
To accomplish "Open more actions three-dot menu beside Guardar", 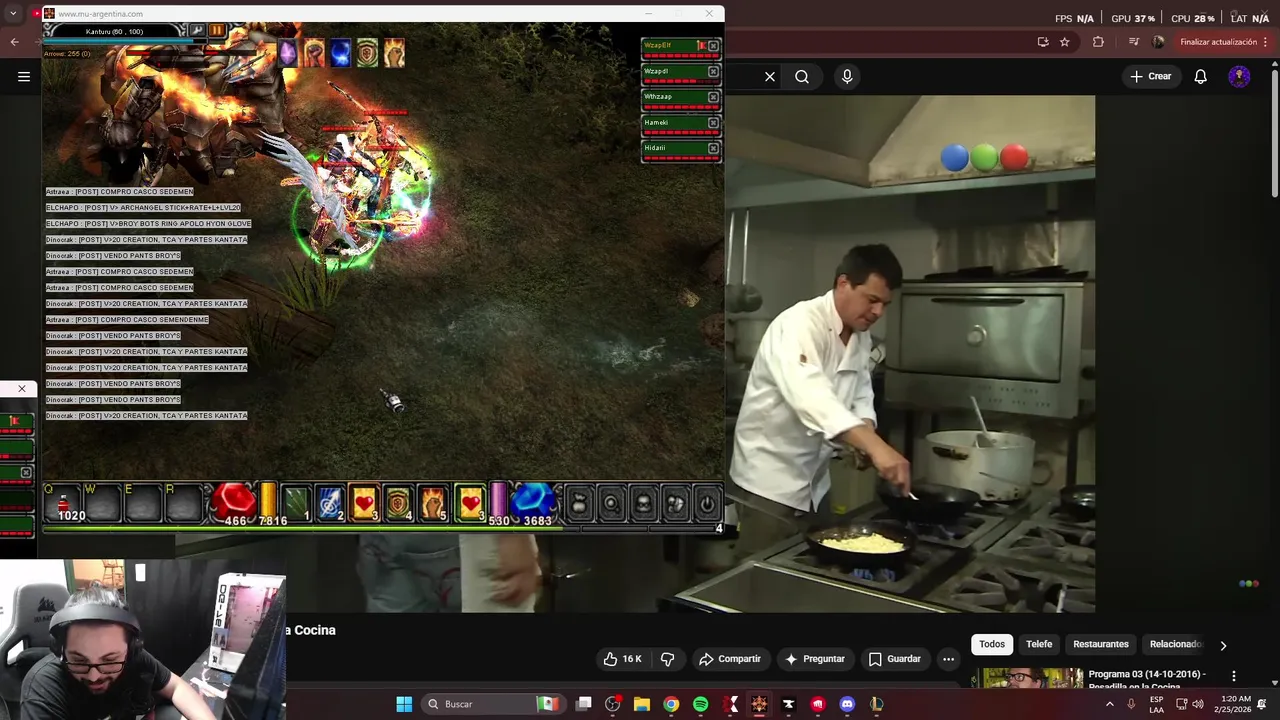I will [x=948, y=659].
